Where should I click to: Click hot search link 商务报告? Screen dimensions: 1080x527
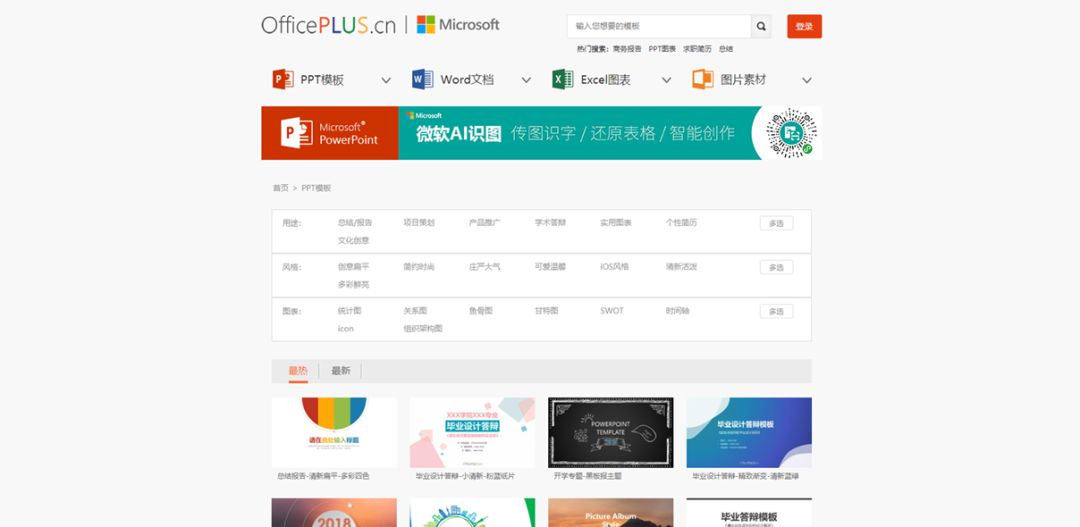click(x=627, y=49)
